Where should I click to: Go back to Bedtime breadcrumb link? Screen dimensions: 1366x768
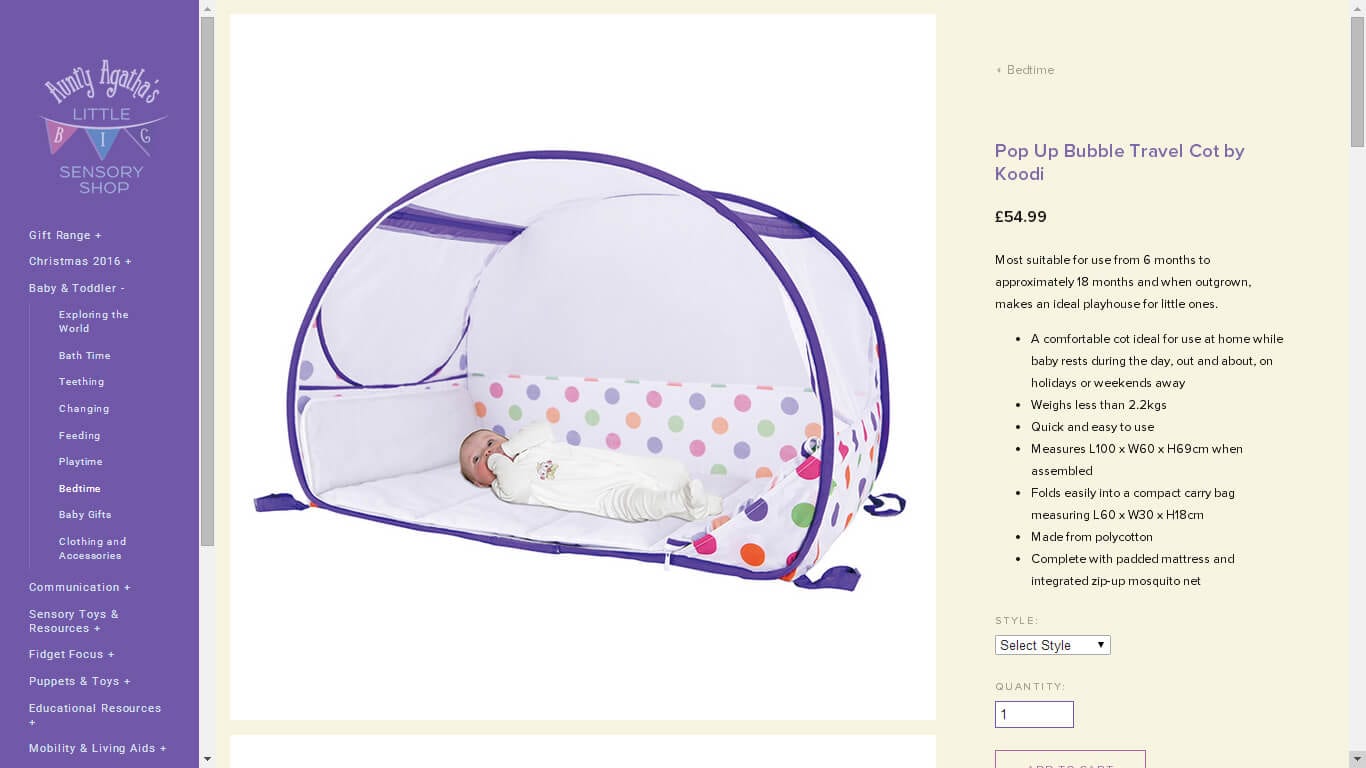[x=1025, y=70]
